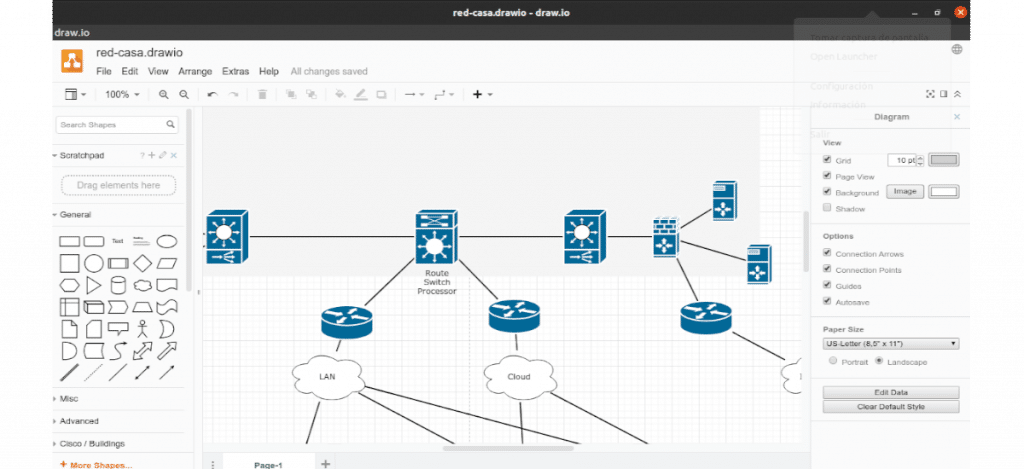The image size is (1024, 469).
Task: Open the insert plus dropdown
Action: 483,95
